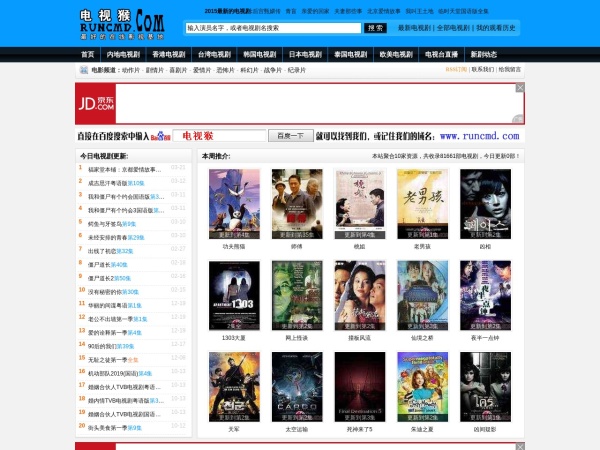Open the 首页 home tab
600x450 pixels.
tap(88, 54)
